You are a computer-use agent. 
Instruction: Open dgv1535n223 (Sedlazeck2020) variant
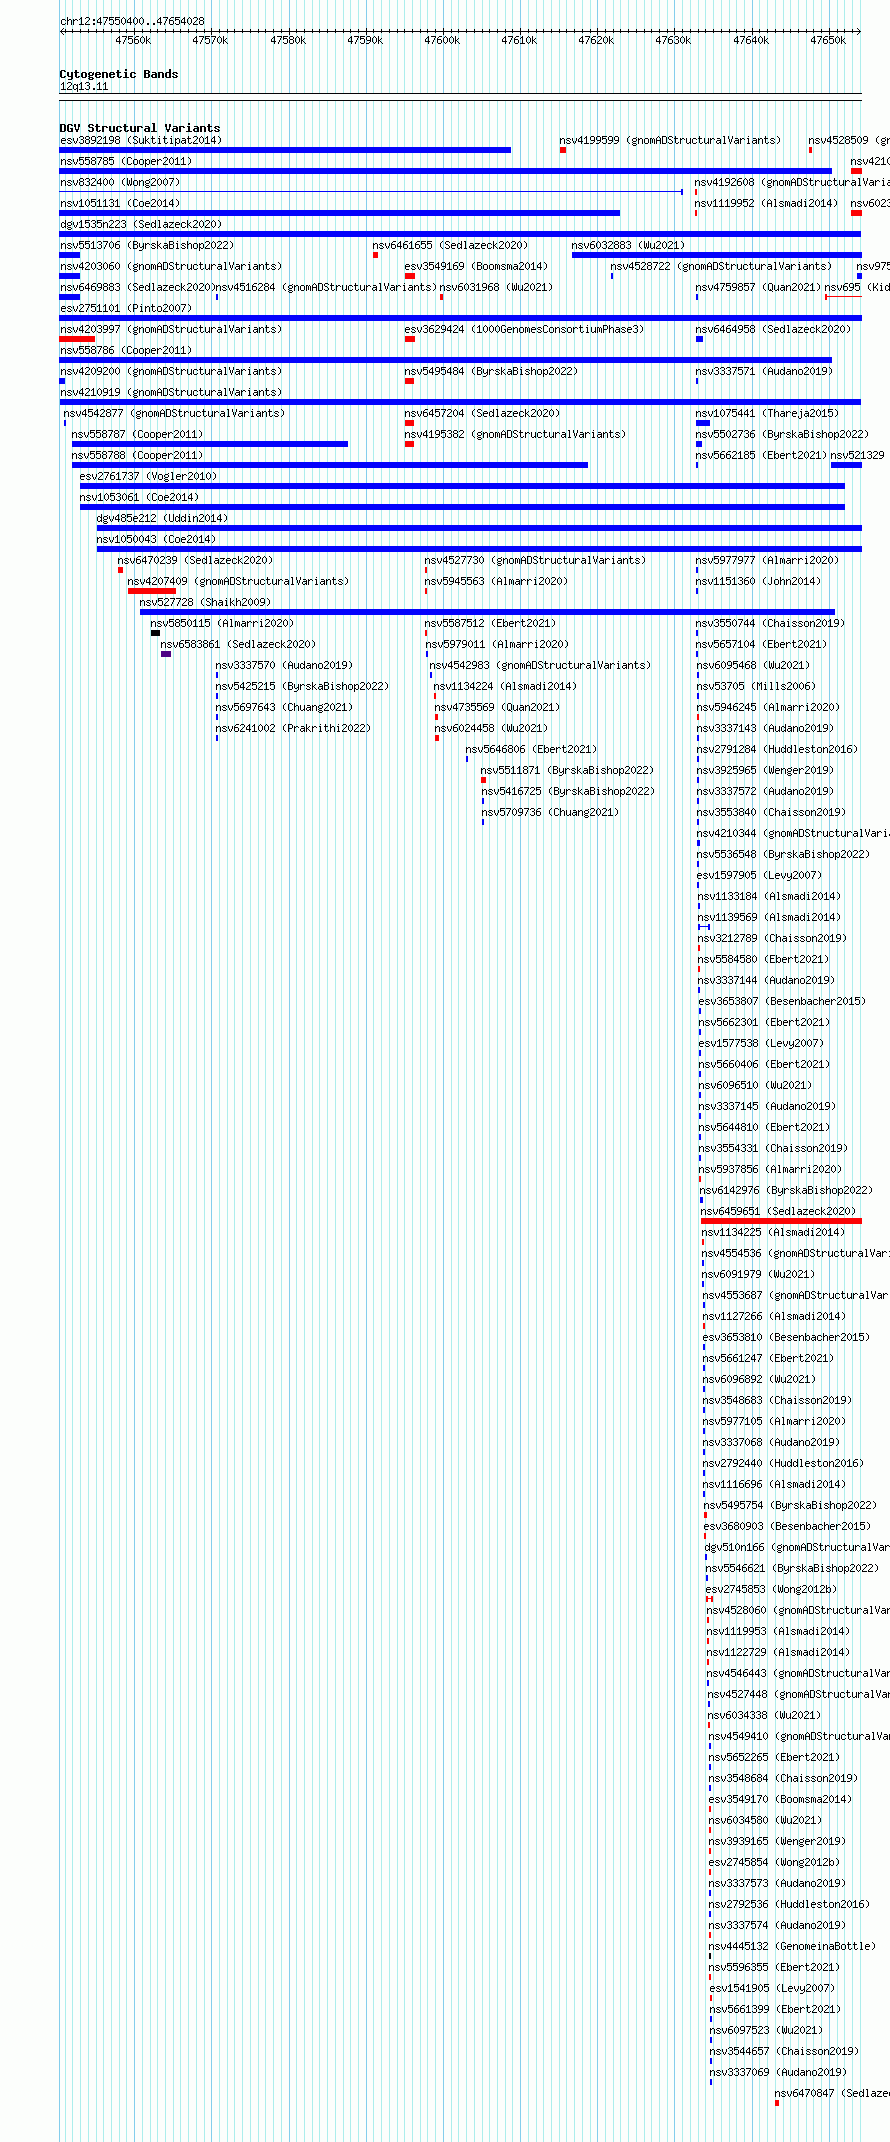coord(141,224)
